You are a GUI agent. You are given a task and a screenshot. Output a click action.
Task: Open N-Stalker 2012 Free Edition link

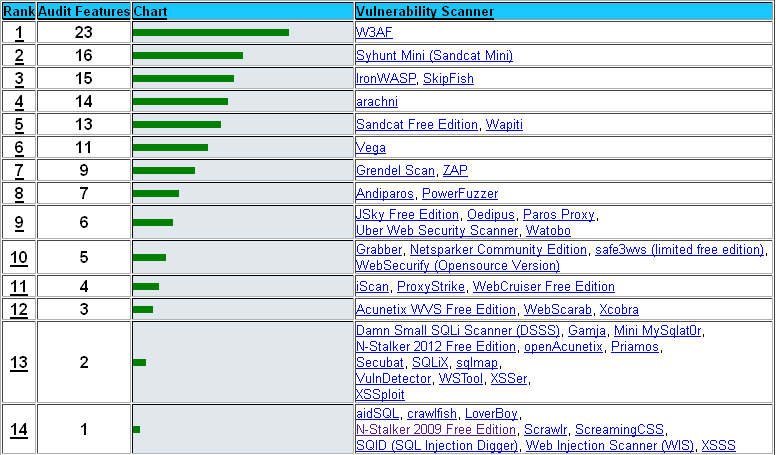tap(436, 347)
